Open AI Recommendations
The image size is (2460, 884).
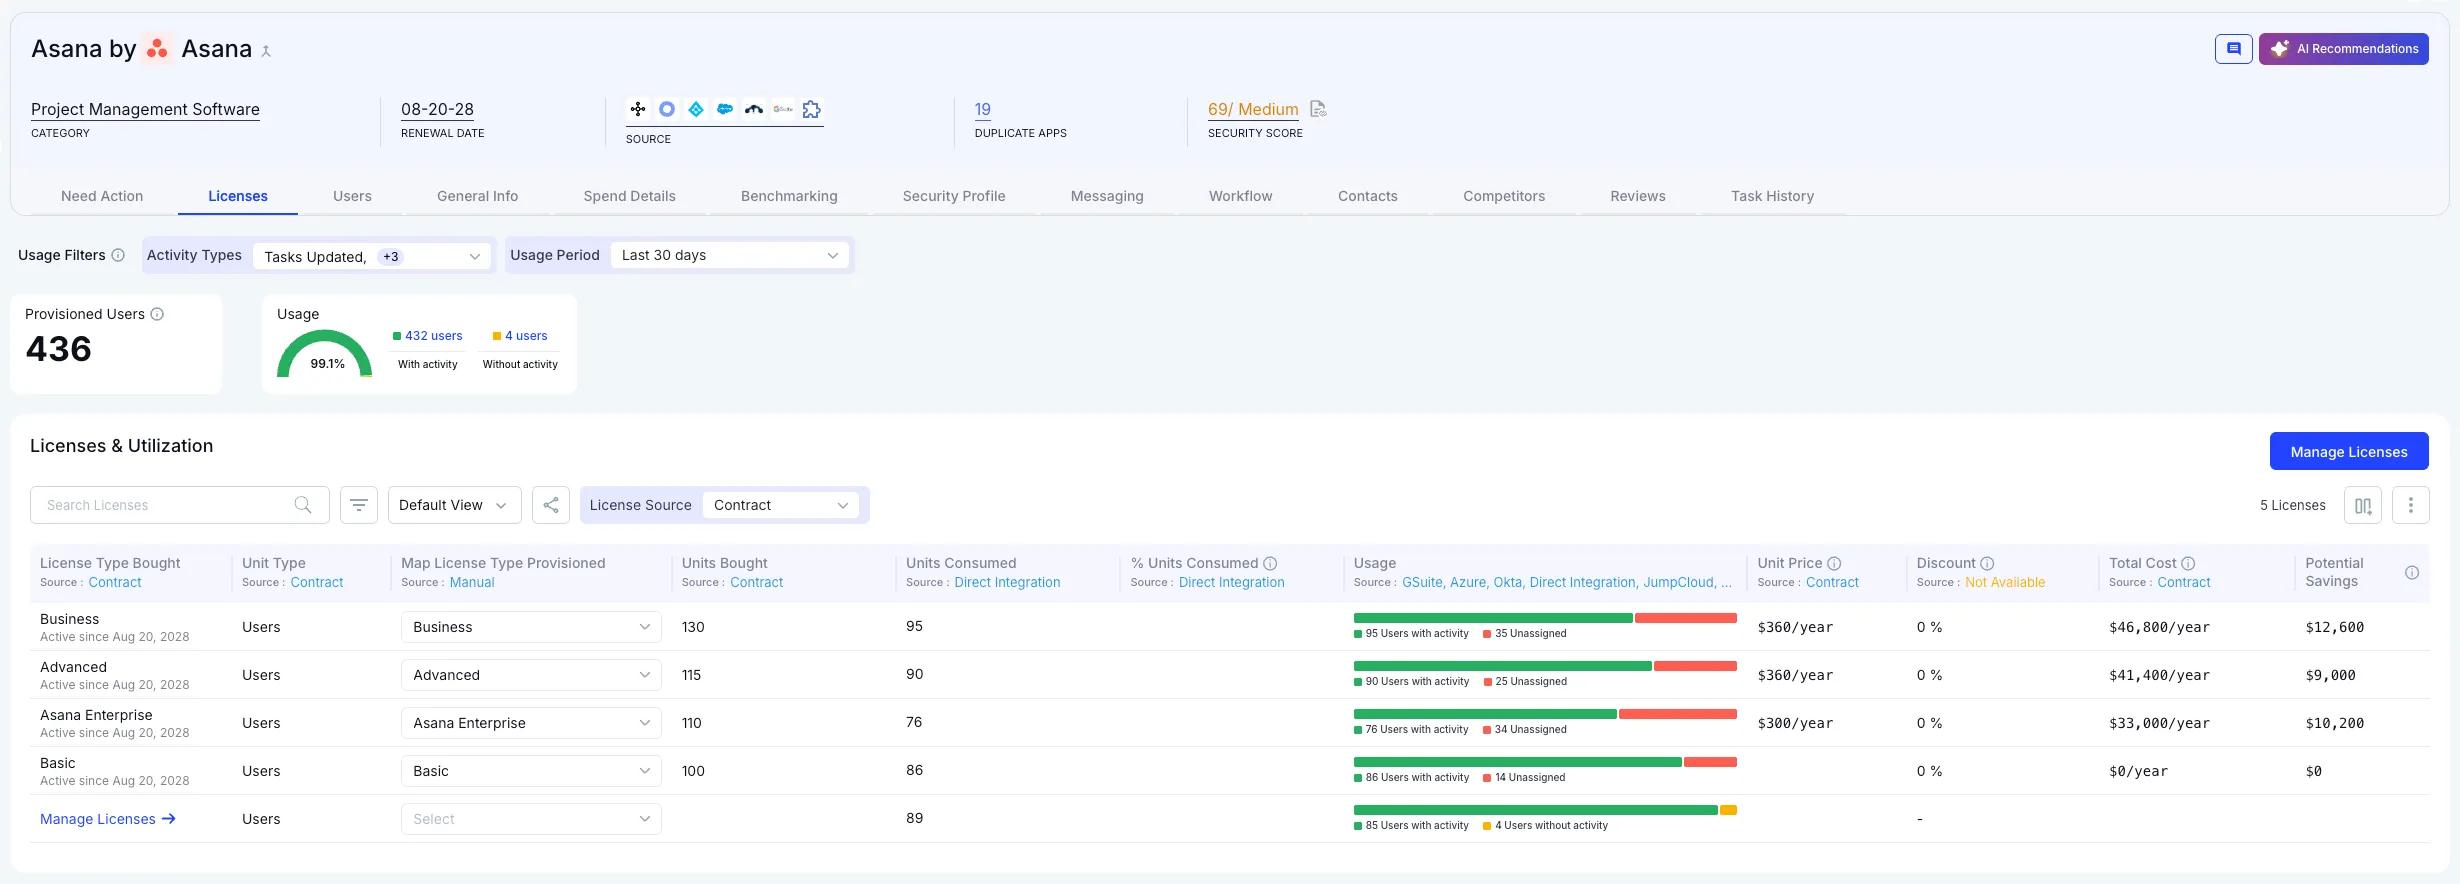pyautogui.click(x=2343, y=49)
